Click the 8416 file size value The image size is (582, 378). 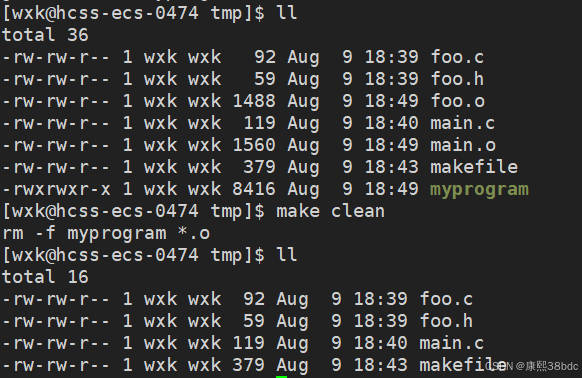click(x=254, y=189)
